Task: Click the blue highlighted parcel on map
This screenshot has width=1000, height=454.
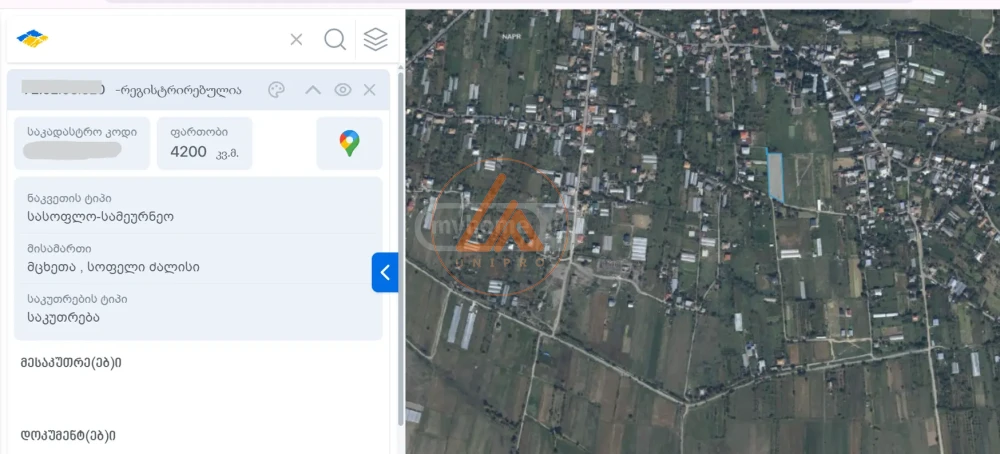Action: pos(775,176)
